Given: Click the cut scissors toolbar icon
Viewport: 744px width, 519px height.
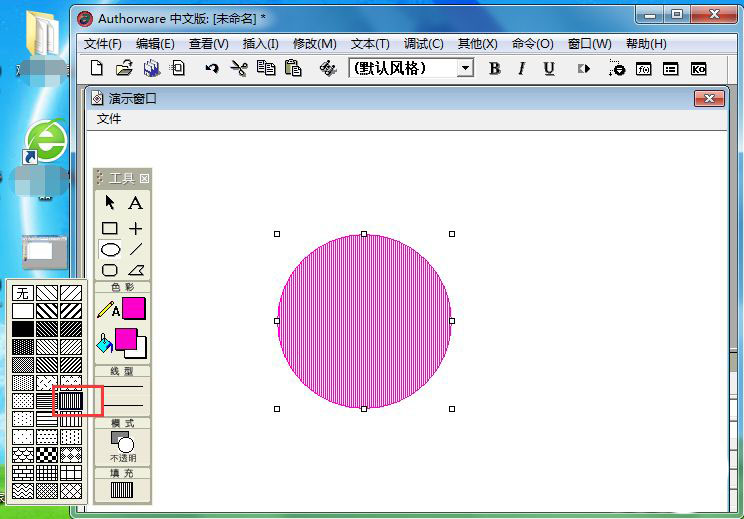Looking at the screenshot, I should 238,68.
